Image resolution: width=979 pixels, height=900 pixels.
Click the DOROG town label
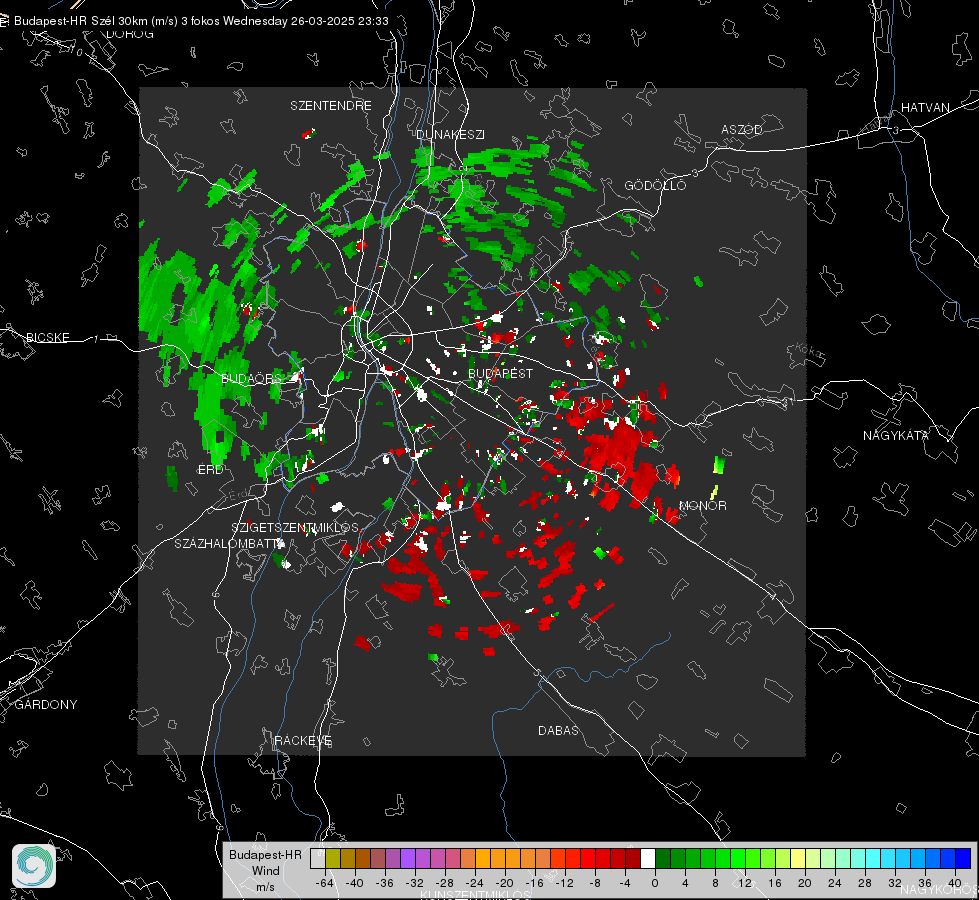click(130, 34)
